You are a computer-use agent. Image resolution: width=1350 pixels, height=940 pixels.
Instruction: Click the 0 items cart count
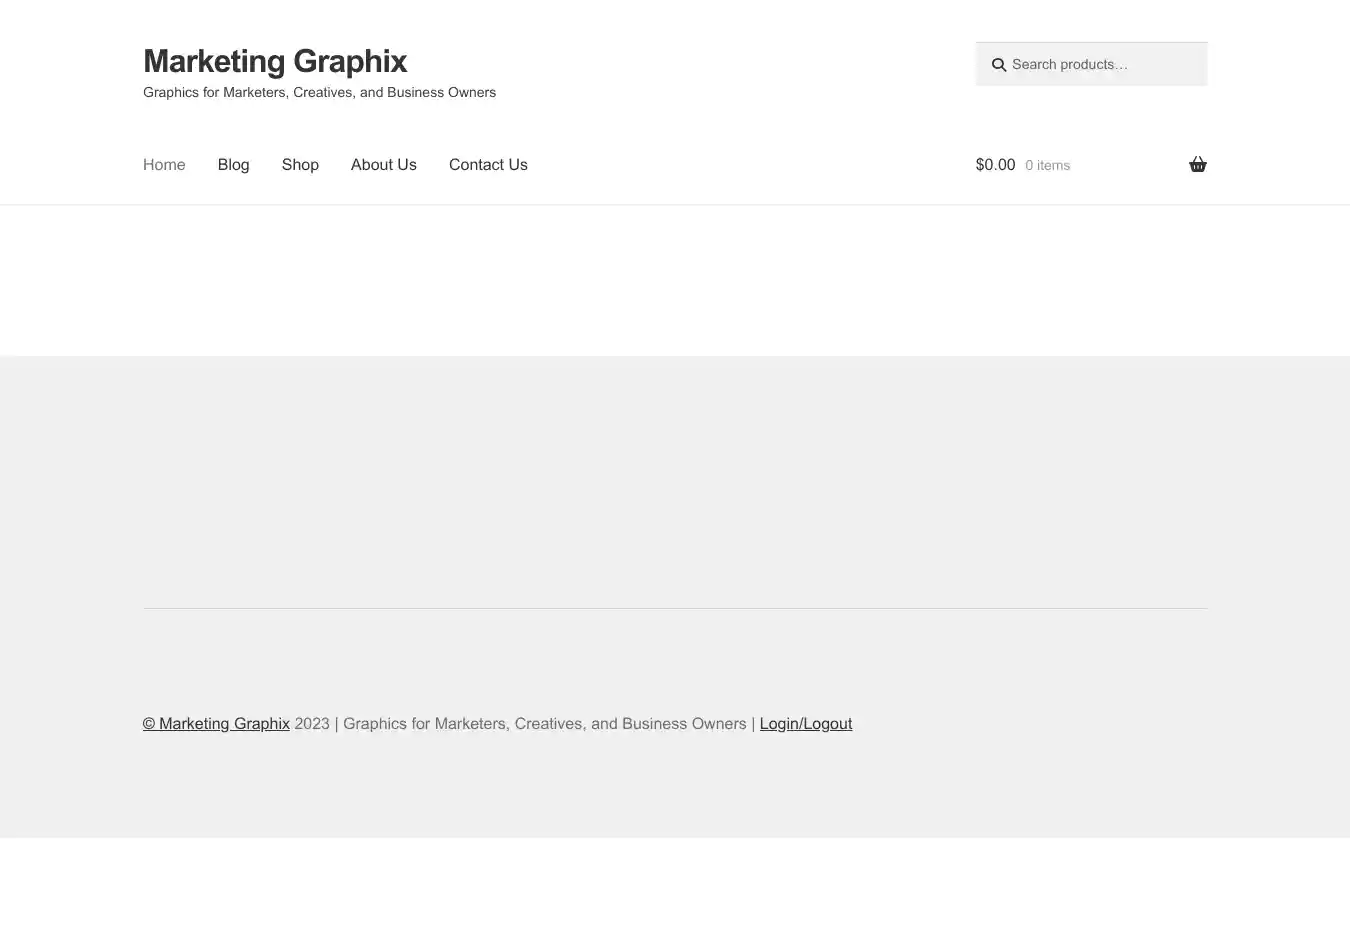[1047, 166]
